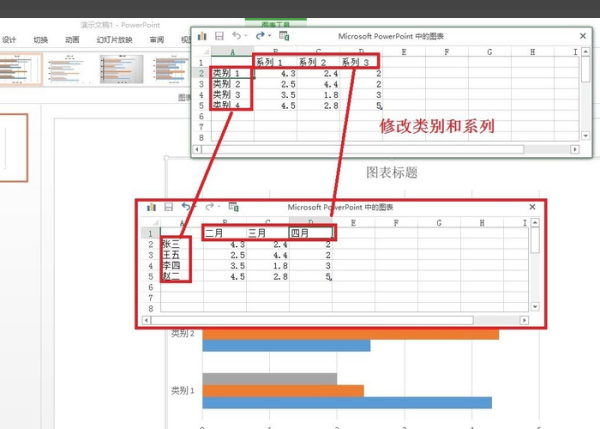Select the gray bar of 类别 1
This screenshot has width=600, height=429.
tap(269, 379)
